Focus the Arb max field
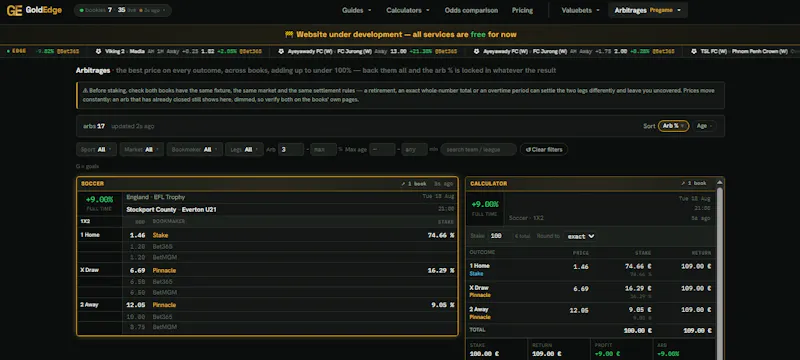 tap(323, 149)
